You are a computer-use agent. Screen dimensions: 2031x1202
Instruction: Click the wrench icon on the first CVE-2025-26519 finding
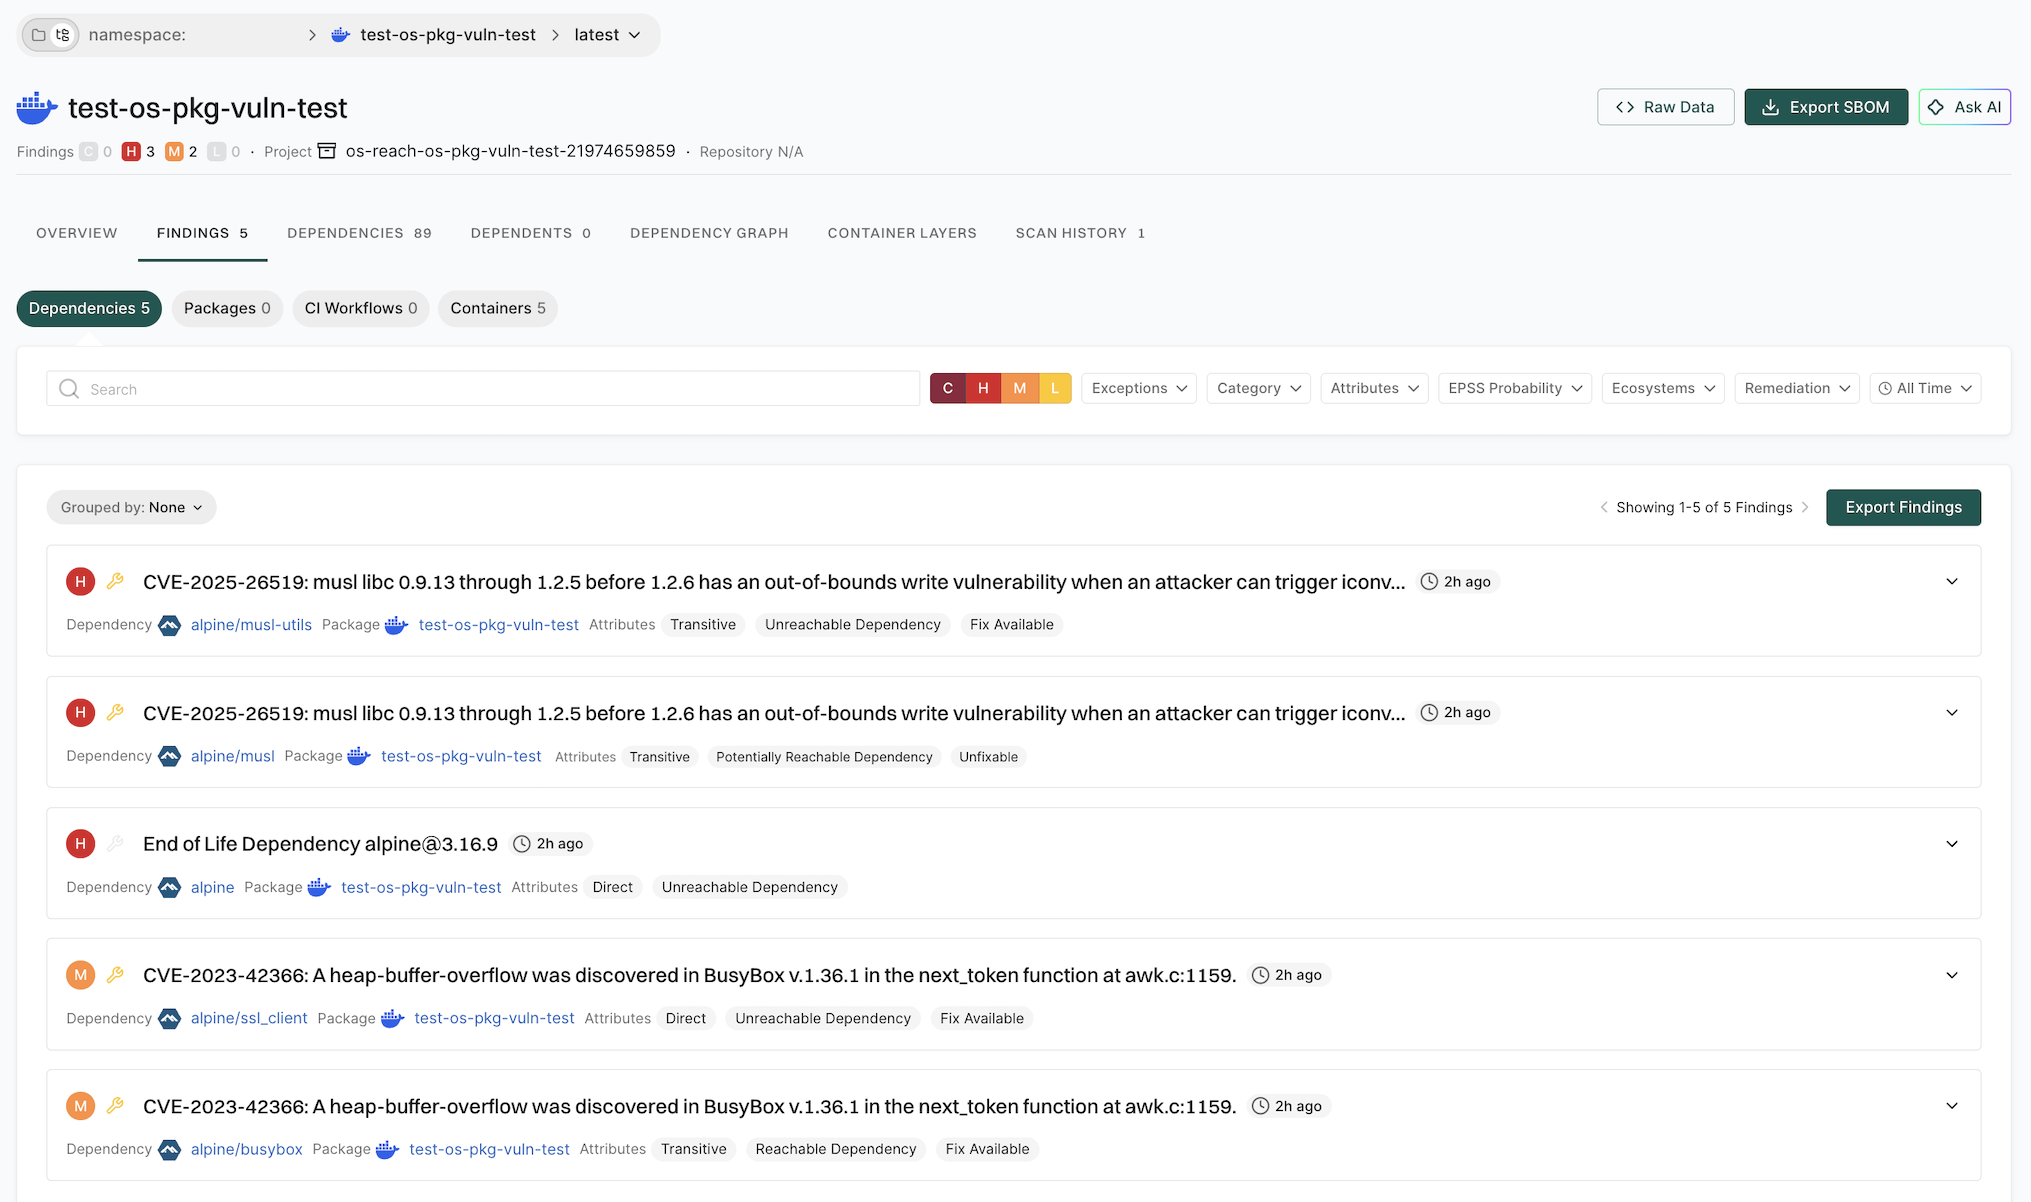pyautogui.click(x=115, y=581)
